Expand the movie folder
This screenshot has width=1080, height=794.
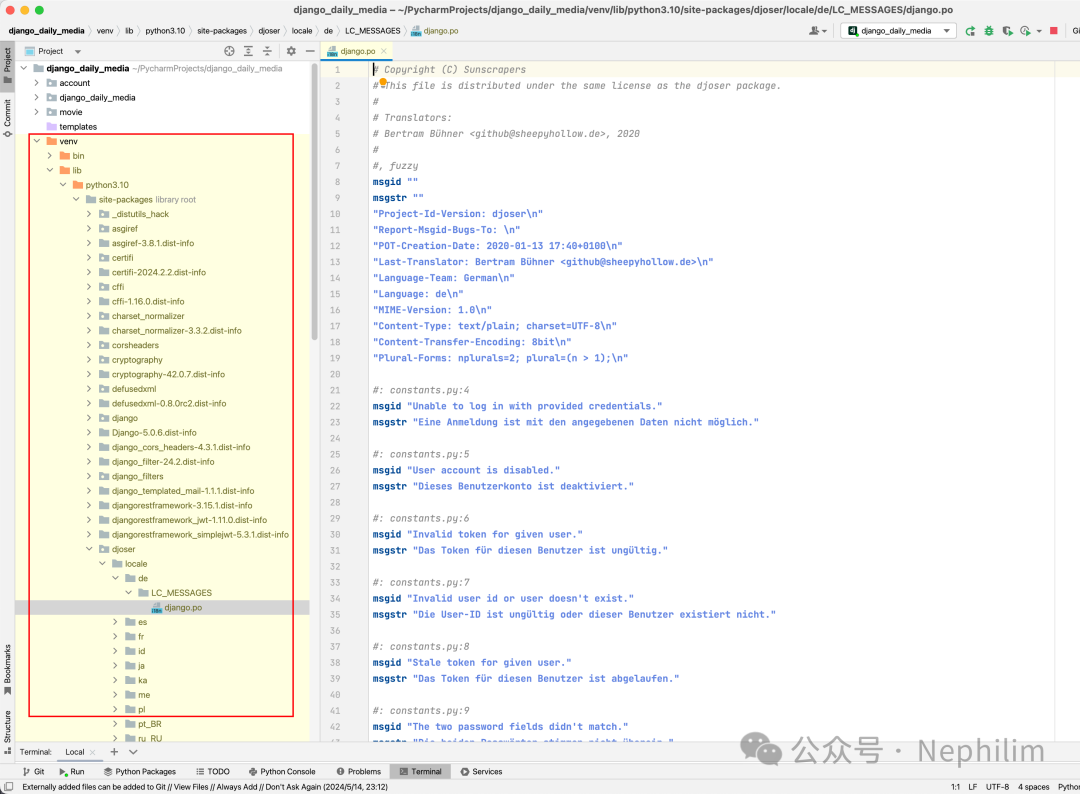pyautogui.click(x=37, y=112)
